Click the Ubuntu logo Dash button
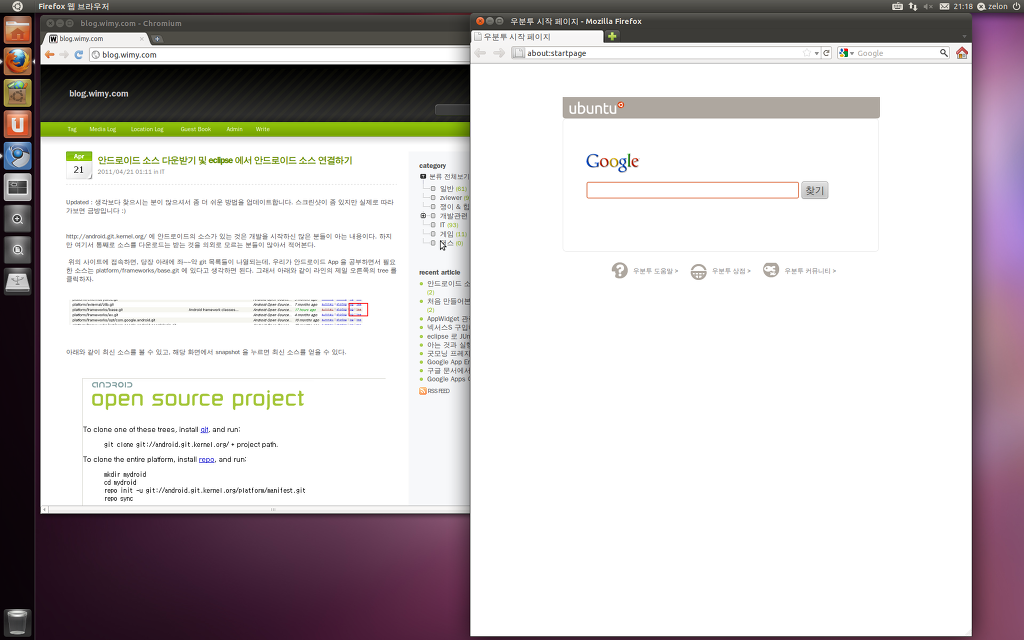 tap(18, 7)
